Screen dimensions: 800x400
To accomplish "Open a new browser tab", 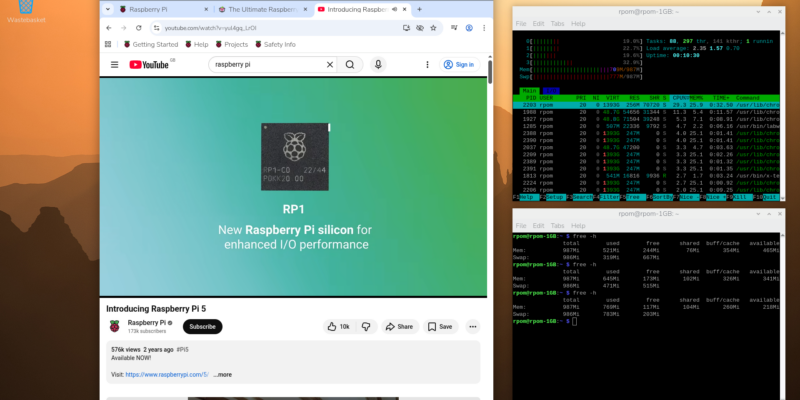I will 419,9.
